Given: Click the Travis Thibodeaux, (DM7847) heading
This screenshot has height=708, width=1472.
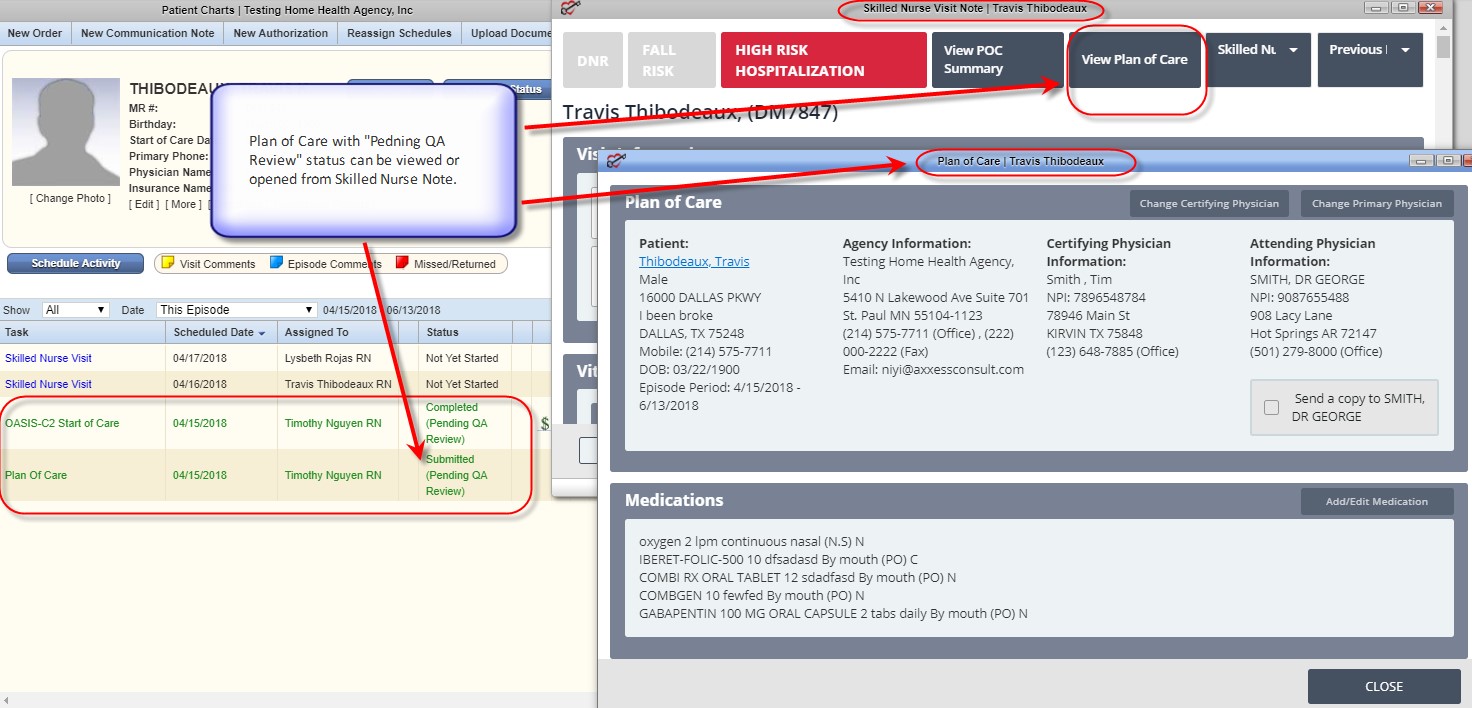Looking at the screenshot, I should (700, 111).
